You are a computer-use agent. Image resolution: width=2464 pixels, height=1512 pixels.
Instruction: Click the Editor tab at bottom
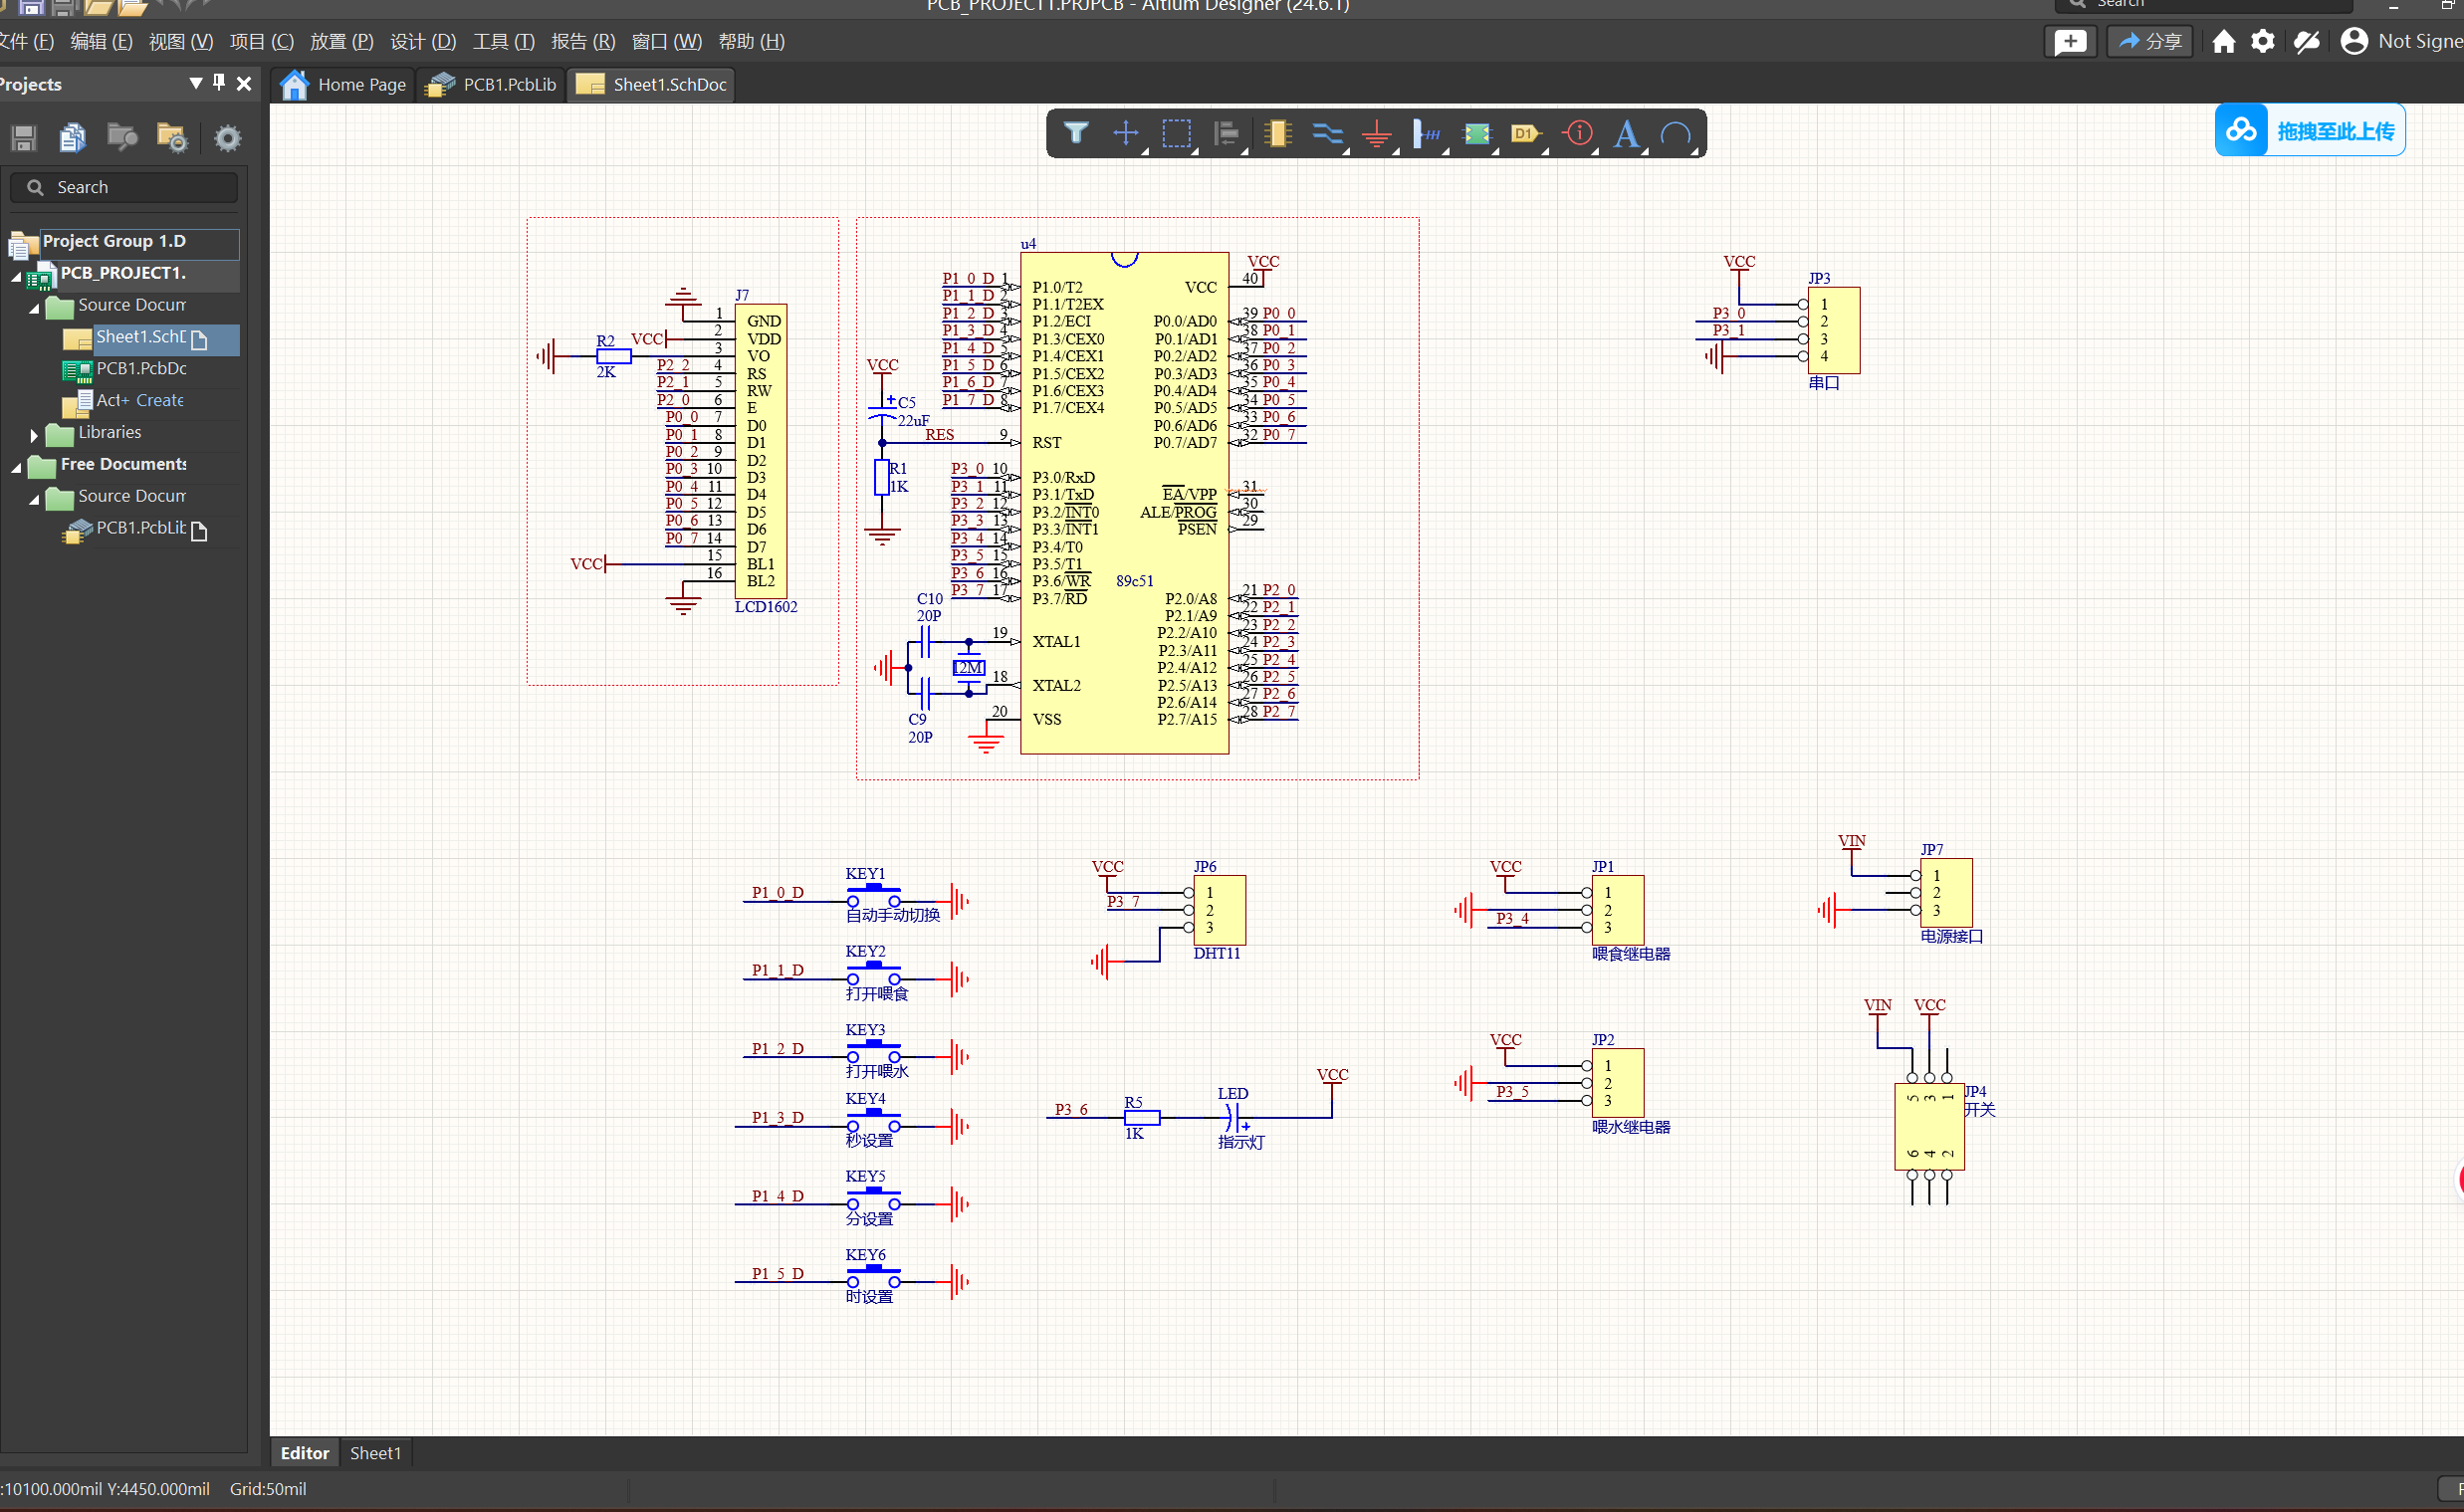(304, 1453)
